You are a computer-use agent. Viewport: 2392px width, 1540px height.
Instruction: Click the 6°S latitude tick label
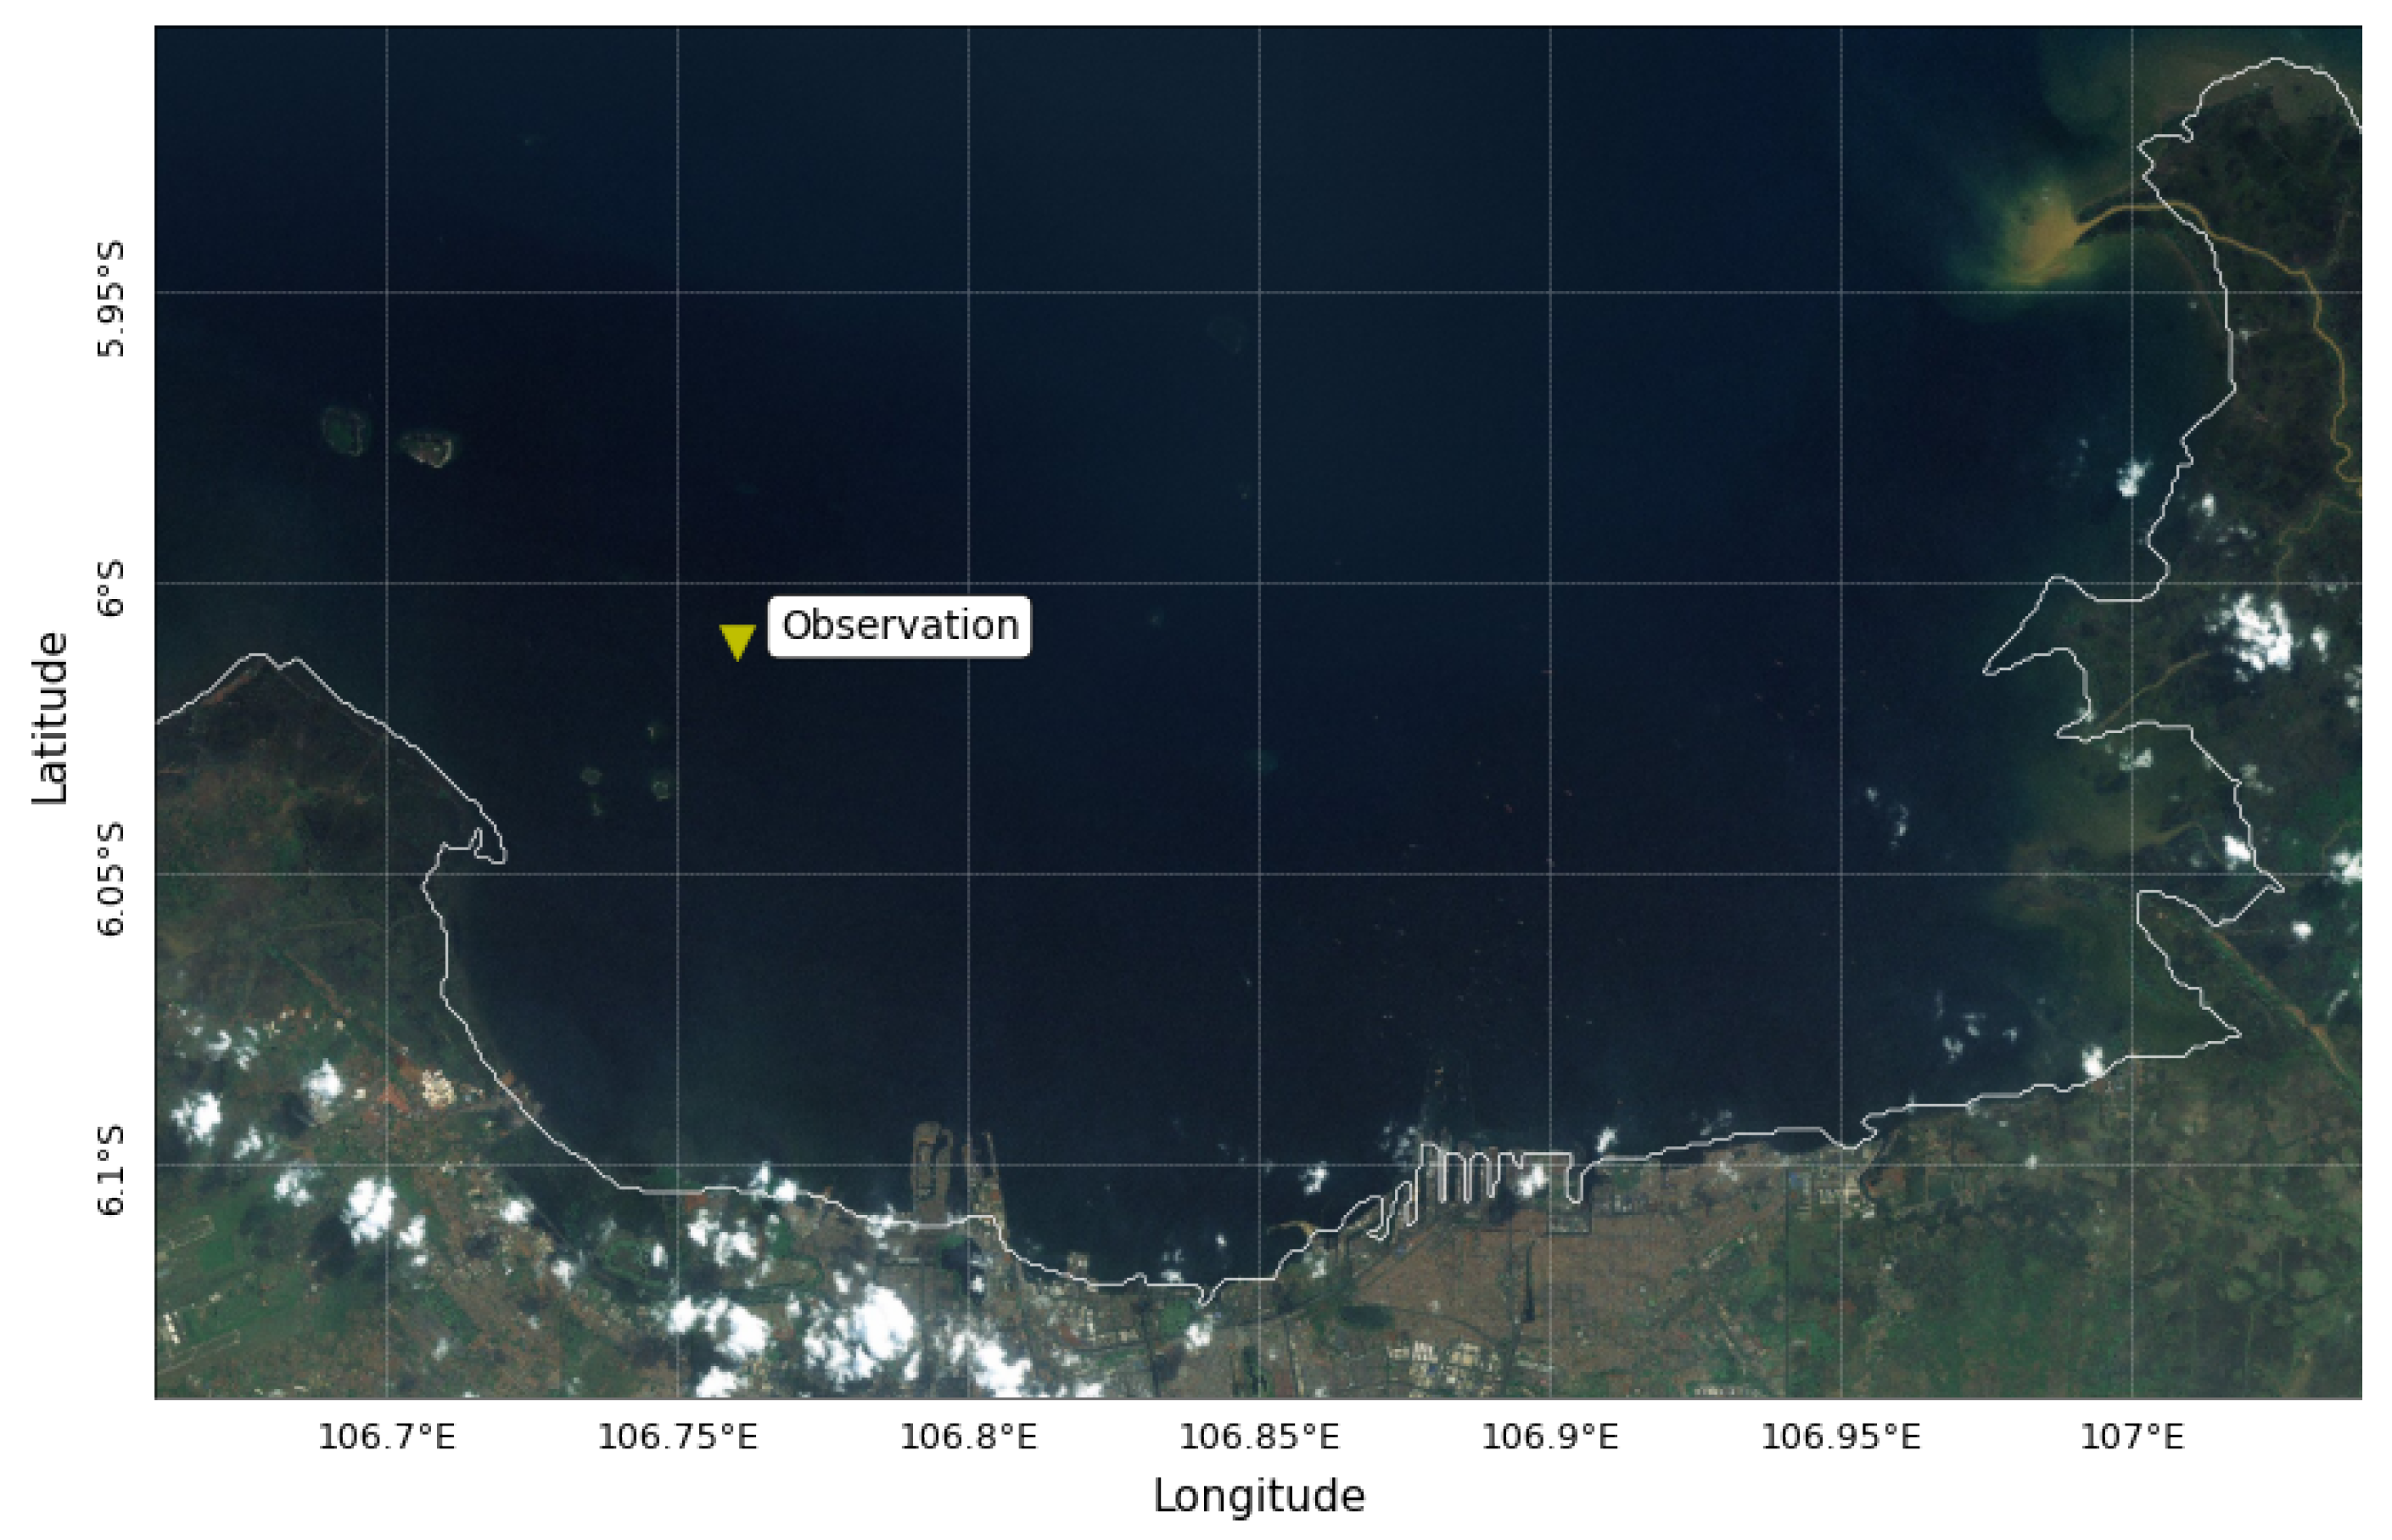pos(111,588)
